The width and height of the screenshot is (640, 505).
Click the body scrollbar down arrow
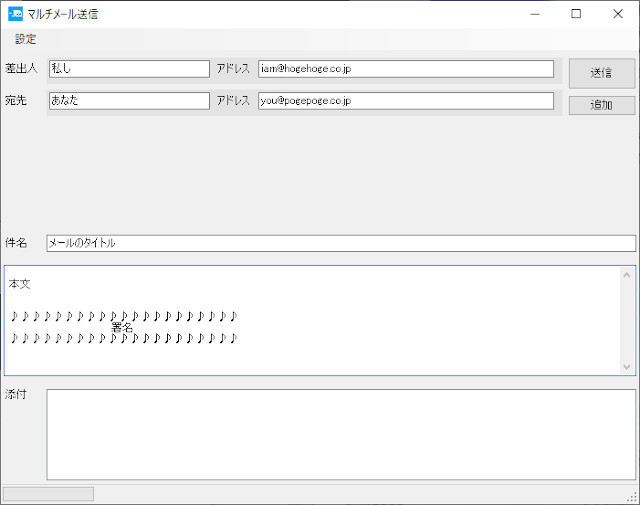pos(627,367)
